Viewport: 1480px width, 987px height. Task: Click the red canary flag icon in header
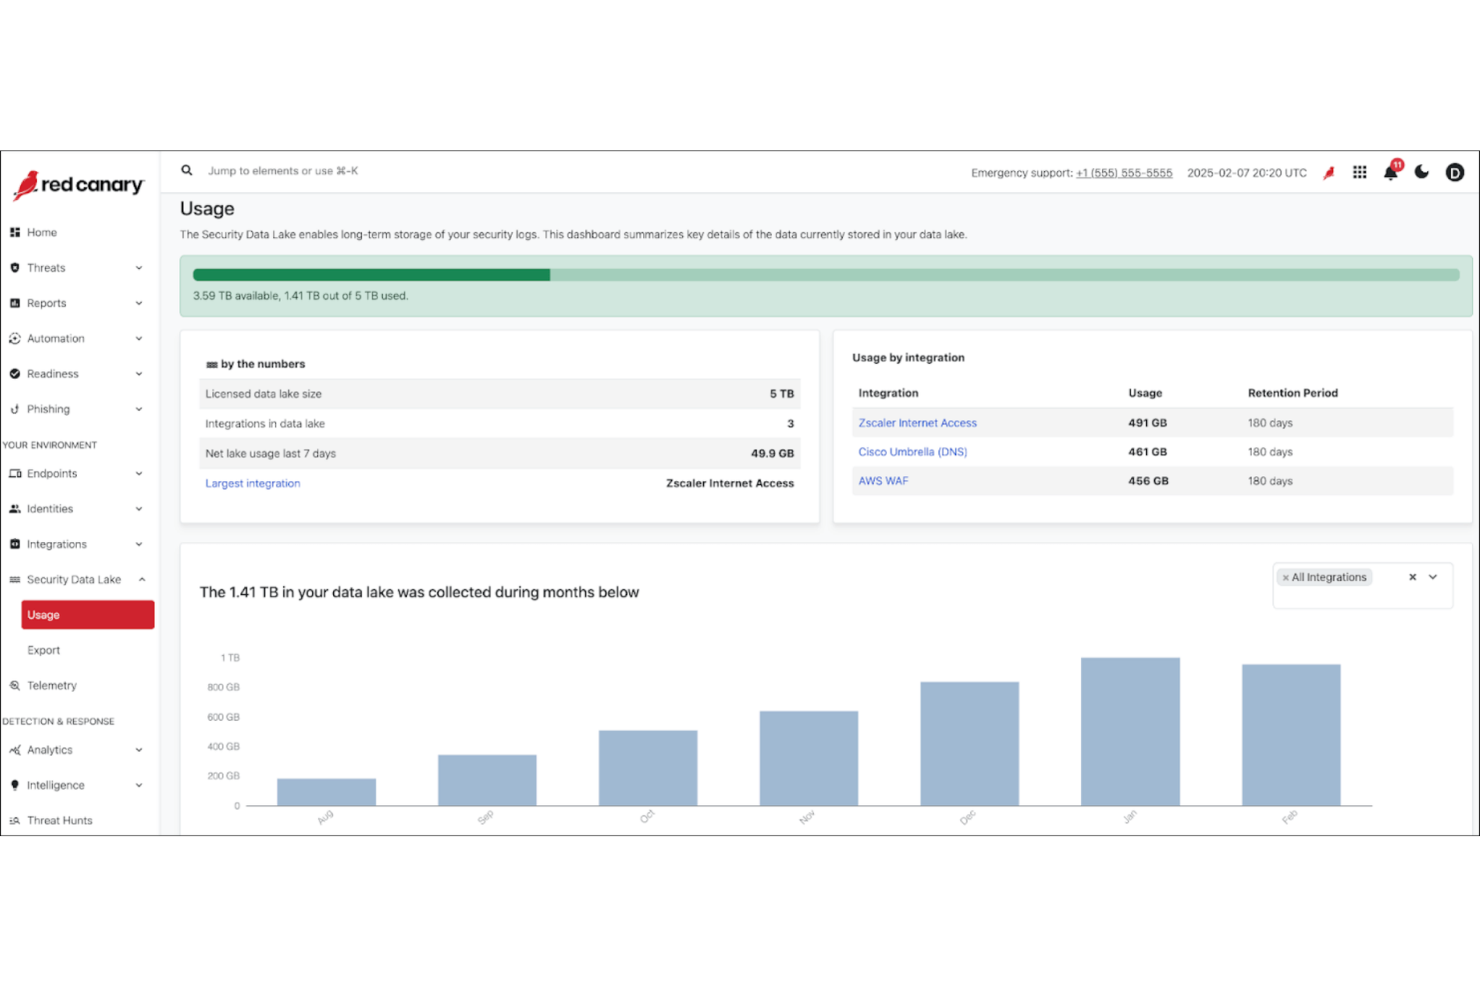pos(1328,172)
